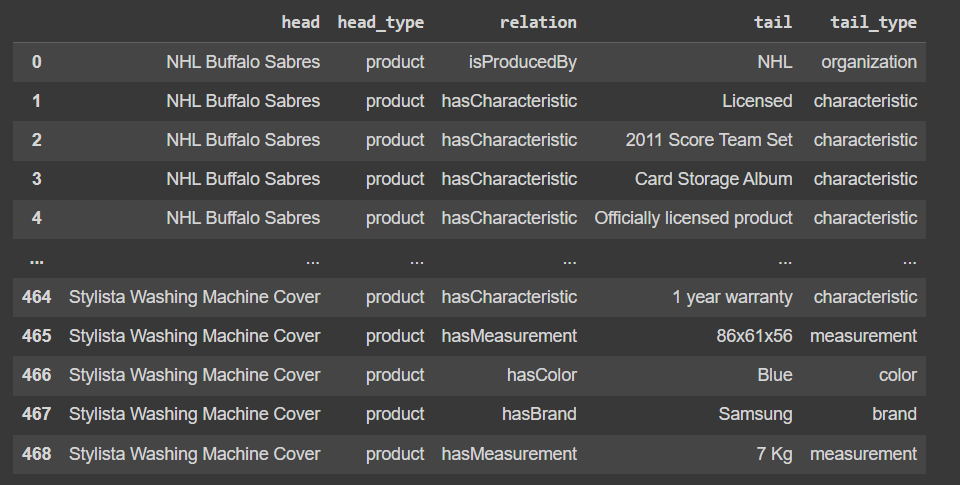
Task: Click the 'Blue' tail cell
Action: point(774,375)
